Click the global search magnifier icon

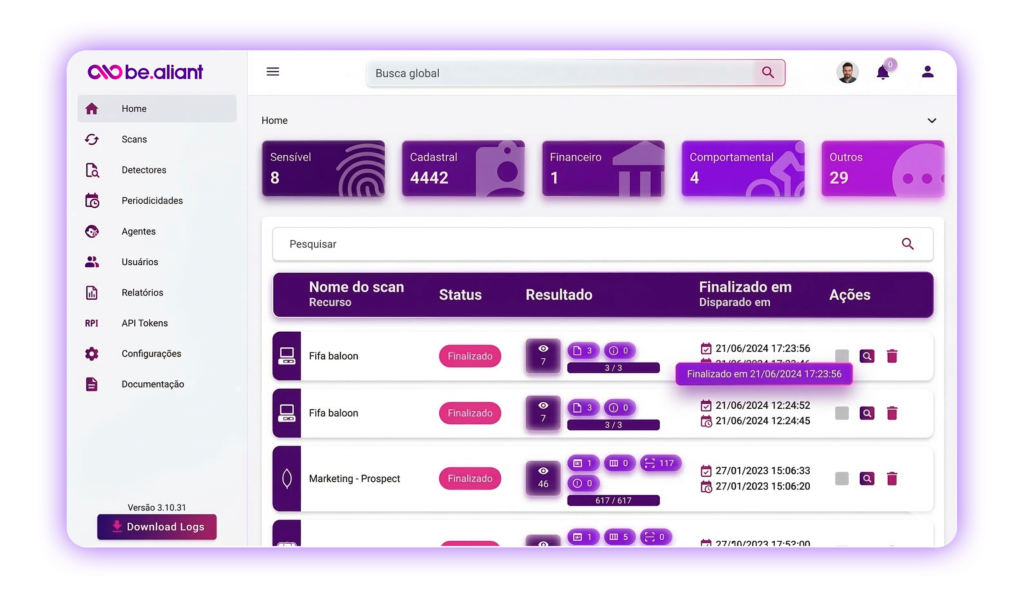[x=768, y=73]
